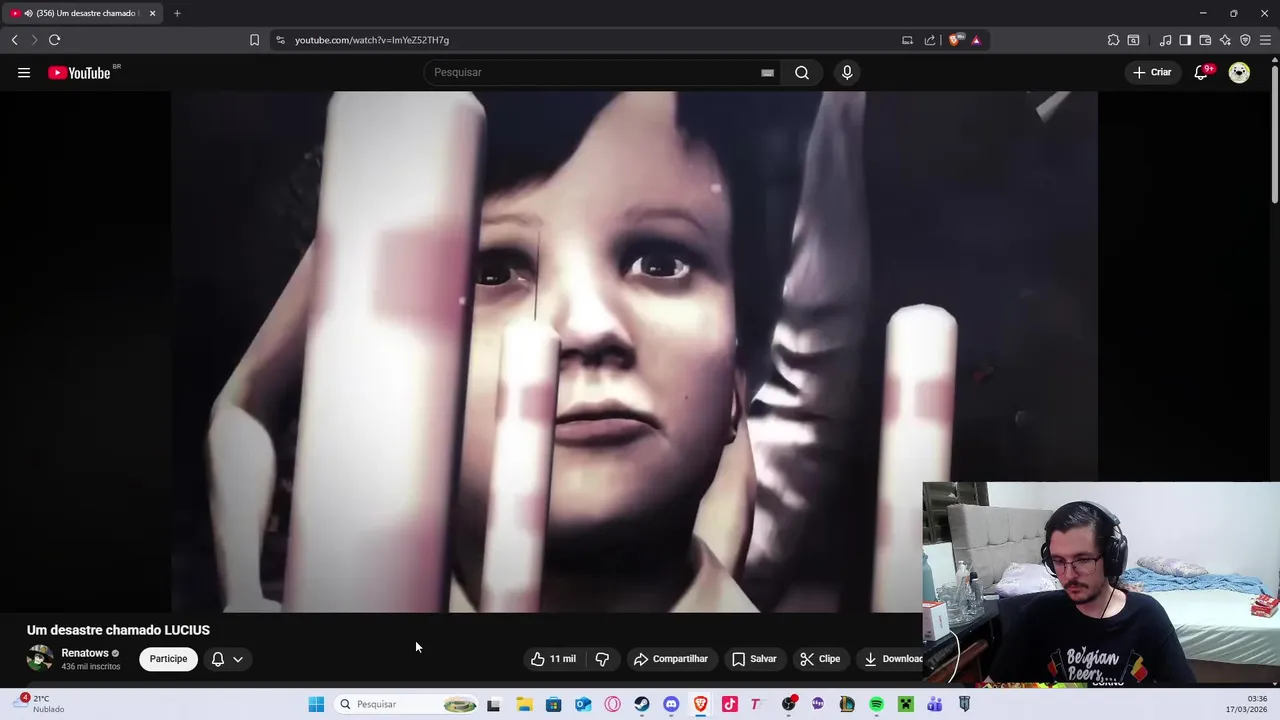Open the clock and date showing 03:36

point(1247,704)
